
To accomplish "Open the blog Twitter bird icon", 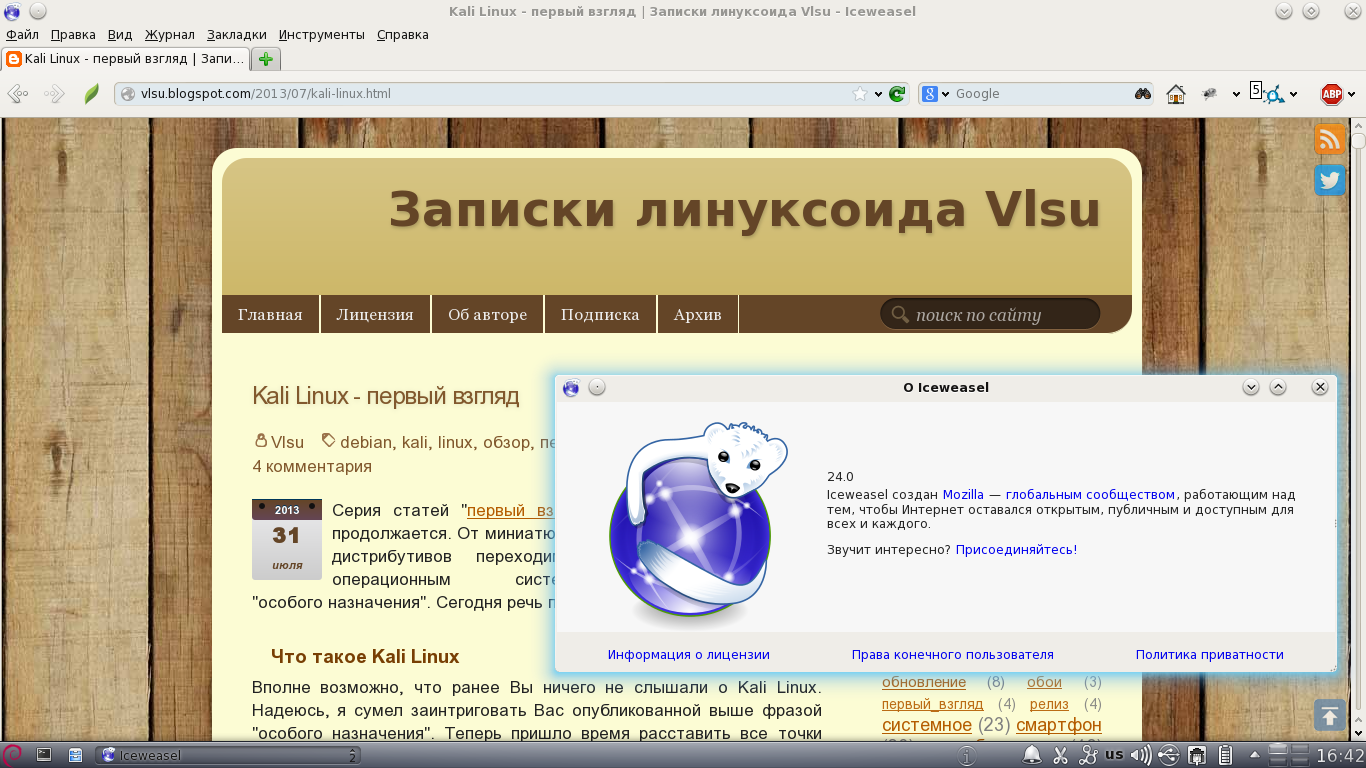I will (1330, 180).
